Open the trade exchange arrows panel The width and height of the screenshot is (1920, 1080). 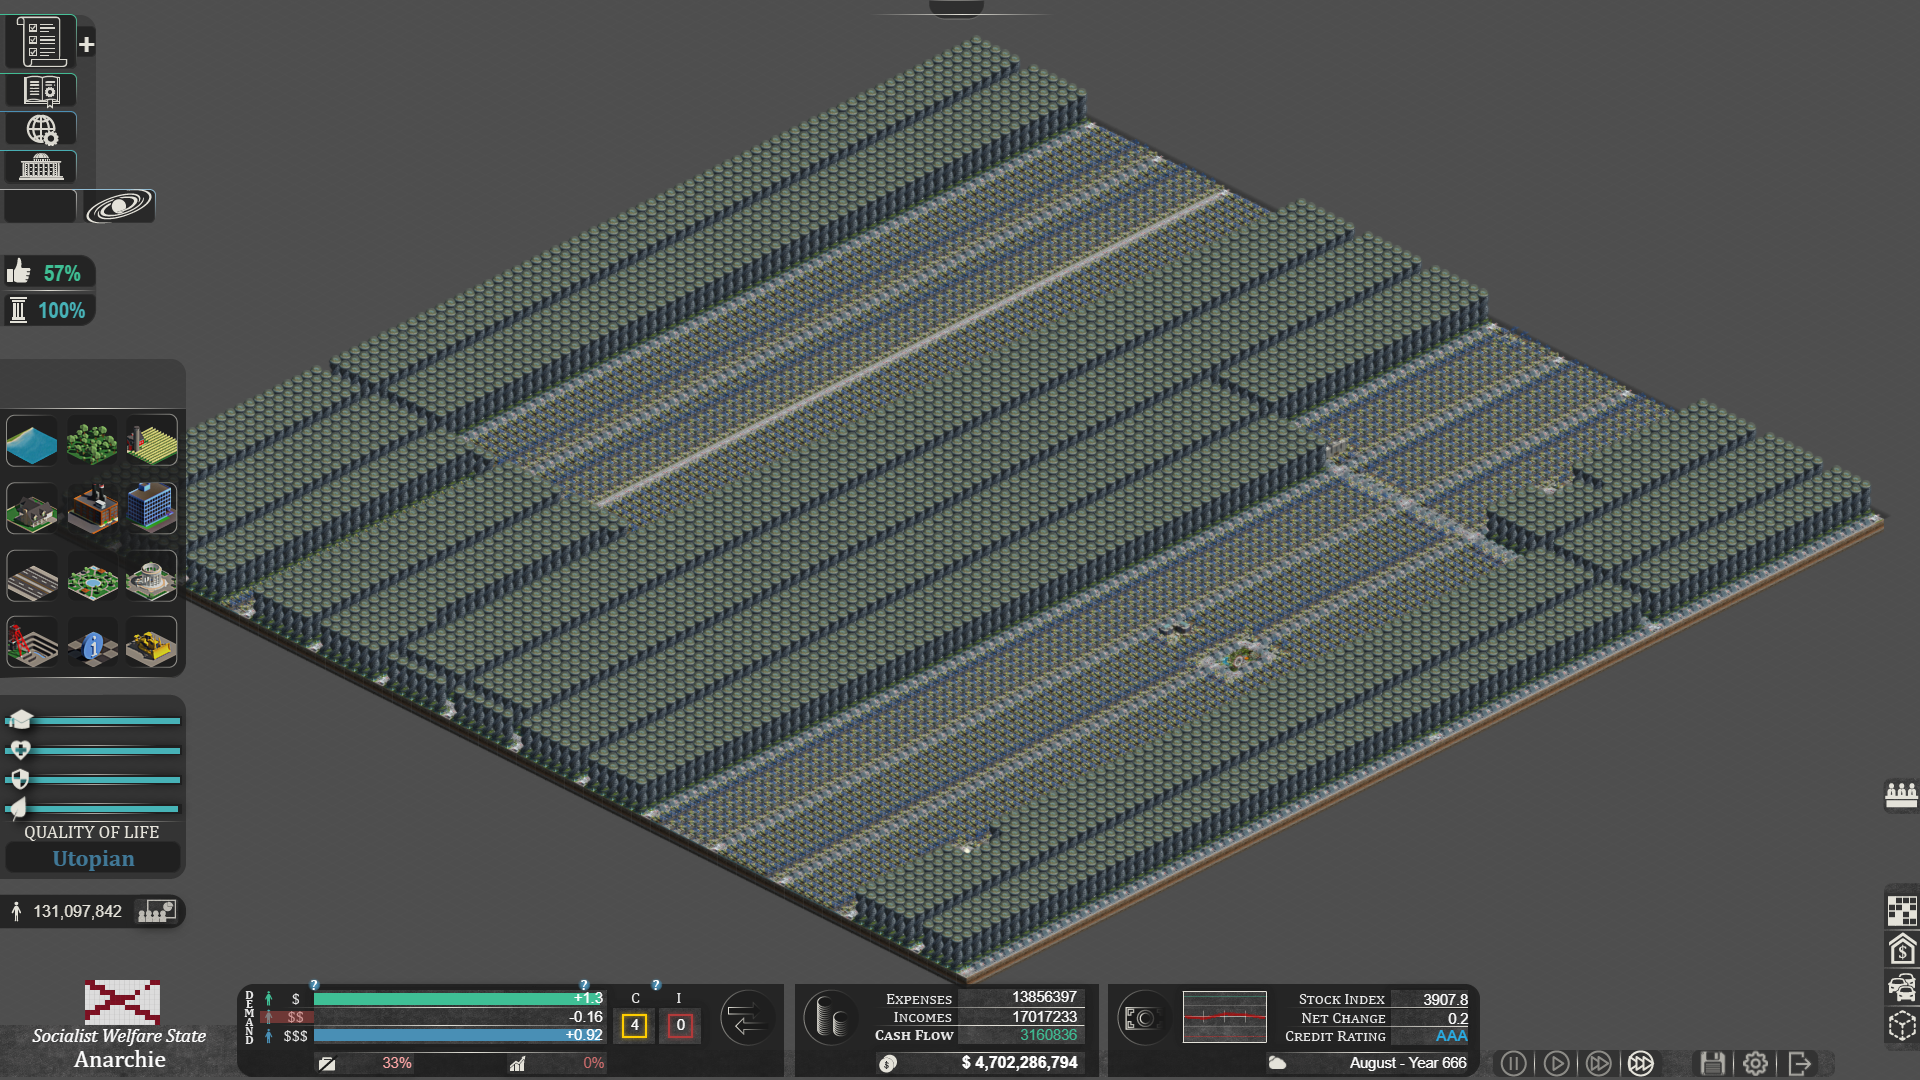click(747, 1020)
